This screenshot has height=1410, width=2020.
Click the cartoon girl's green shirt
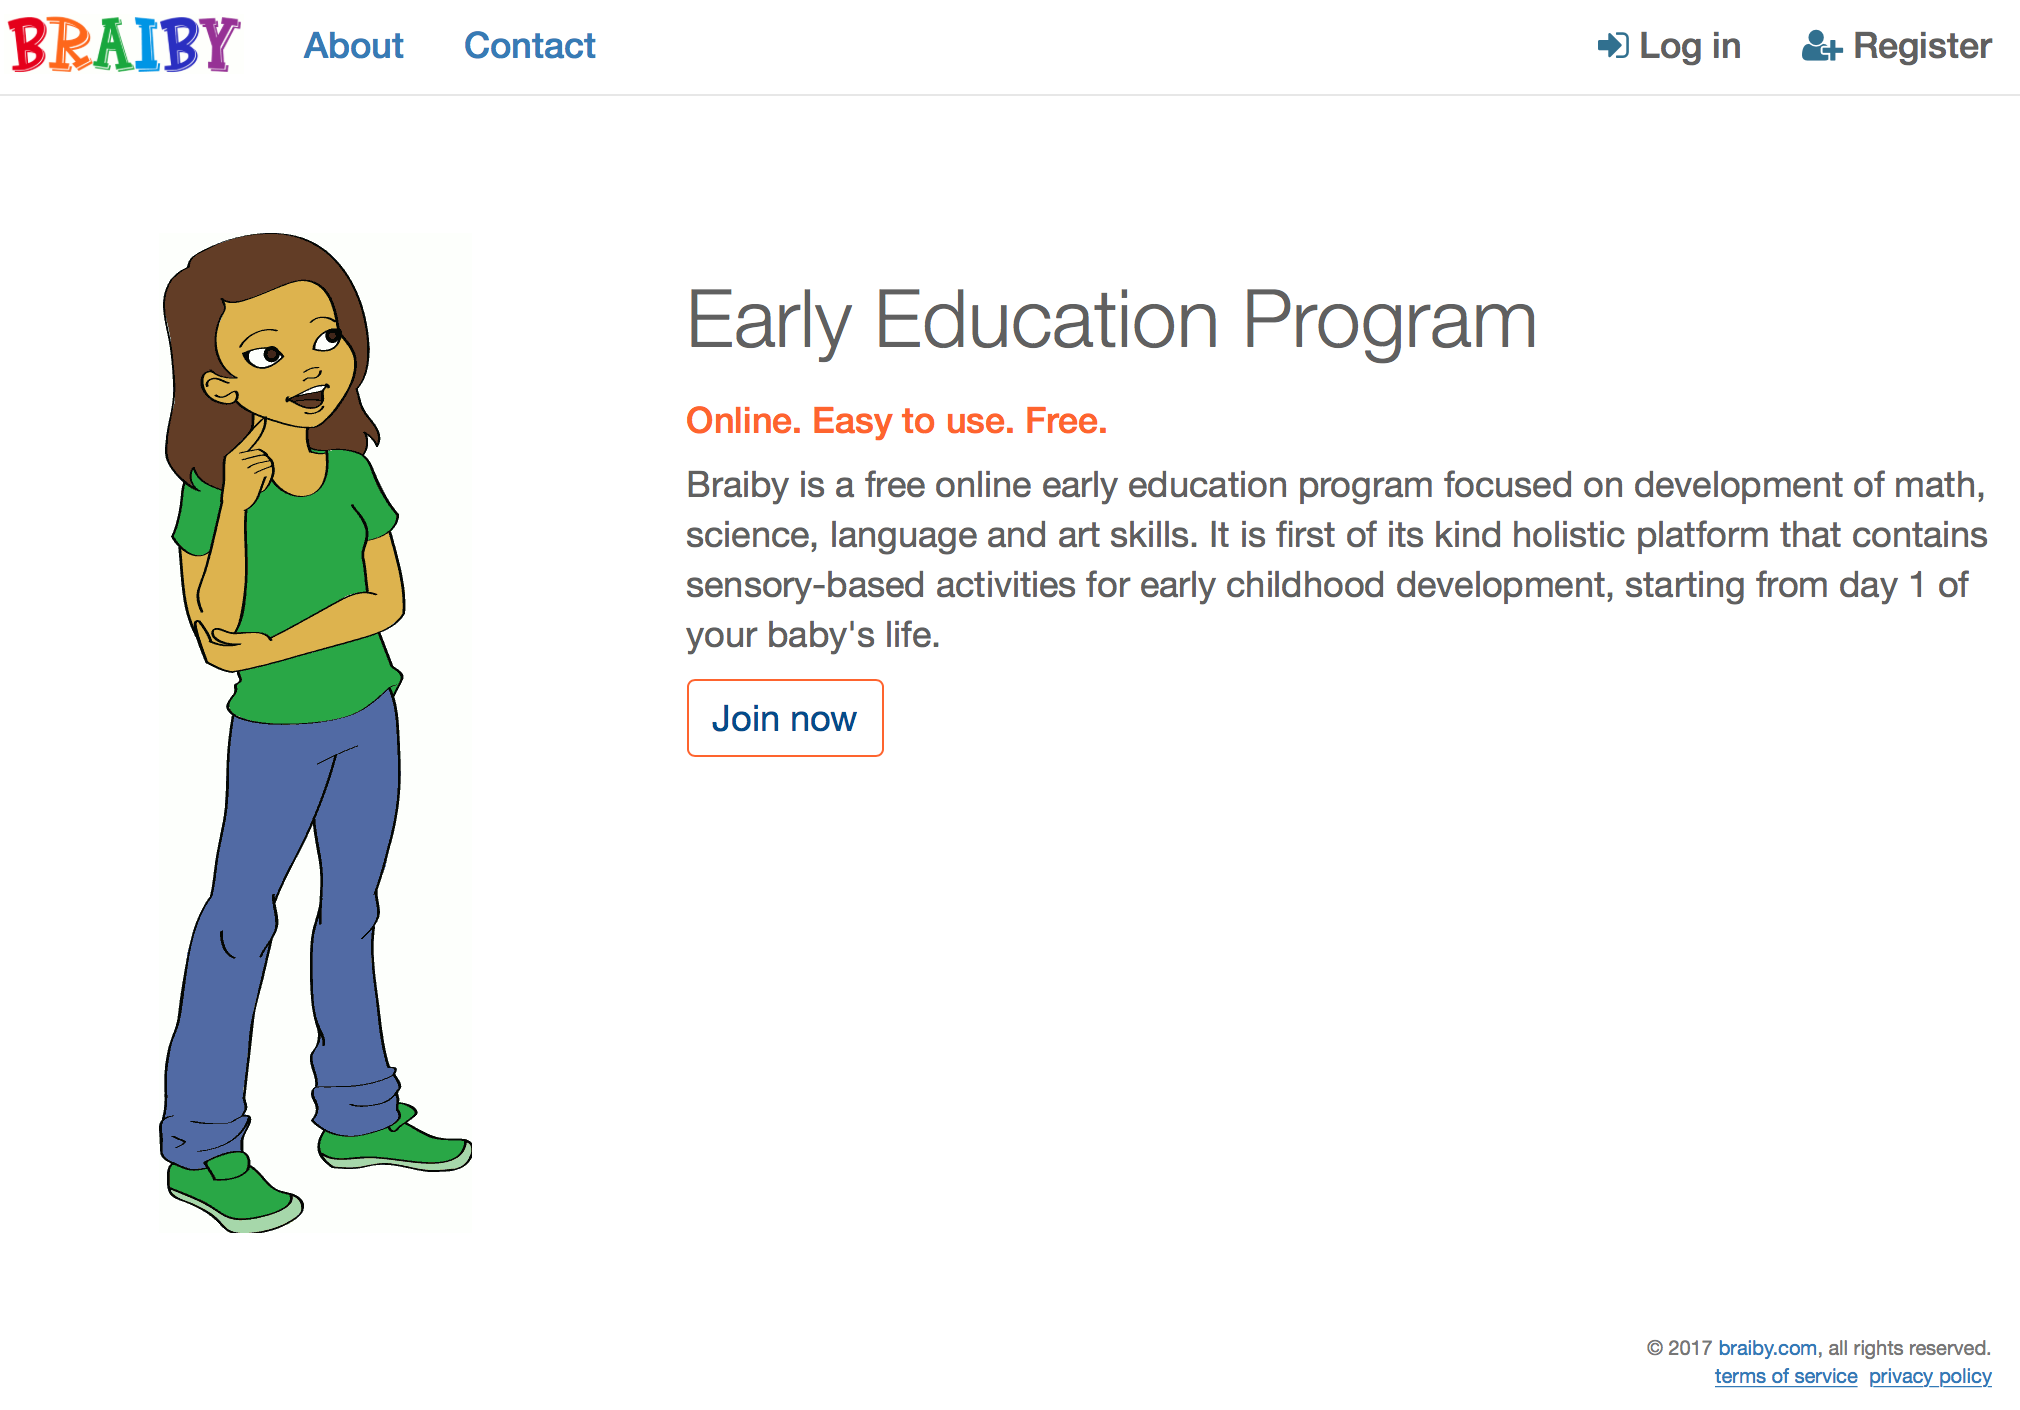310,560
